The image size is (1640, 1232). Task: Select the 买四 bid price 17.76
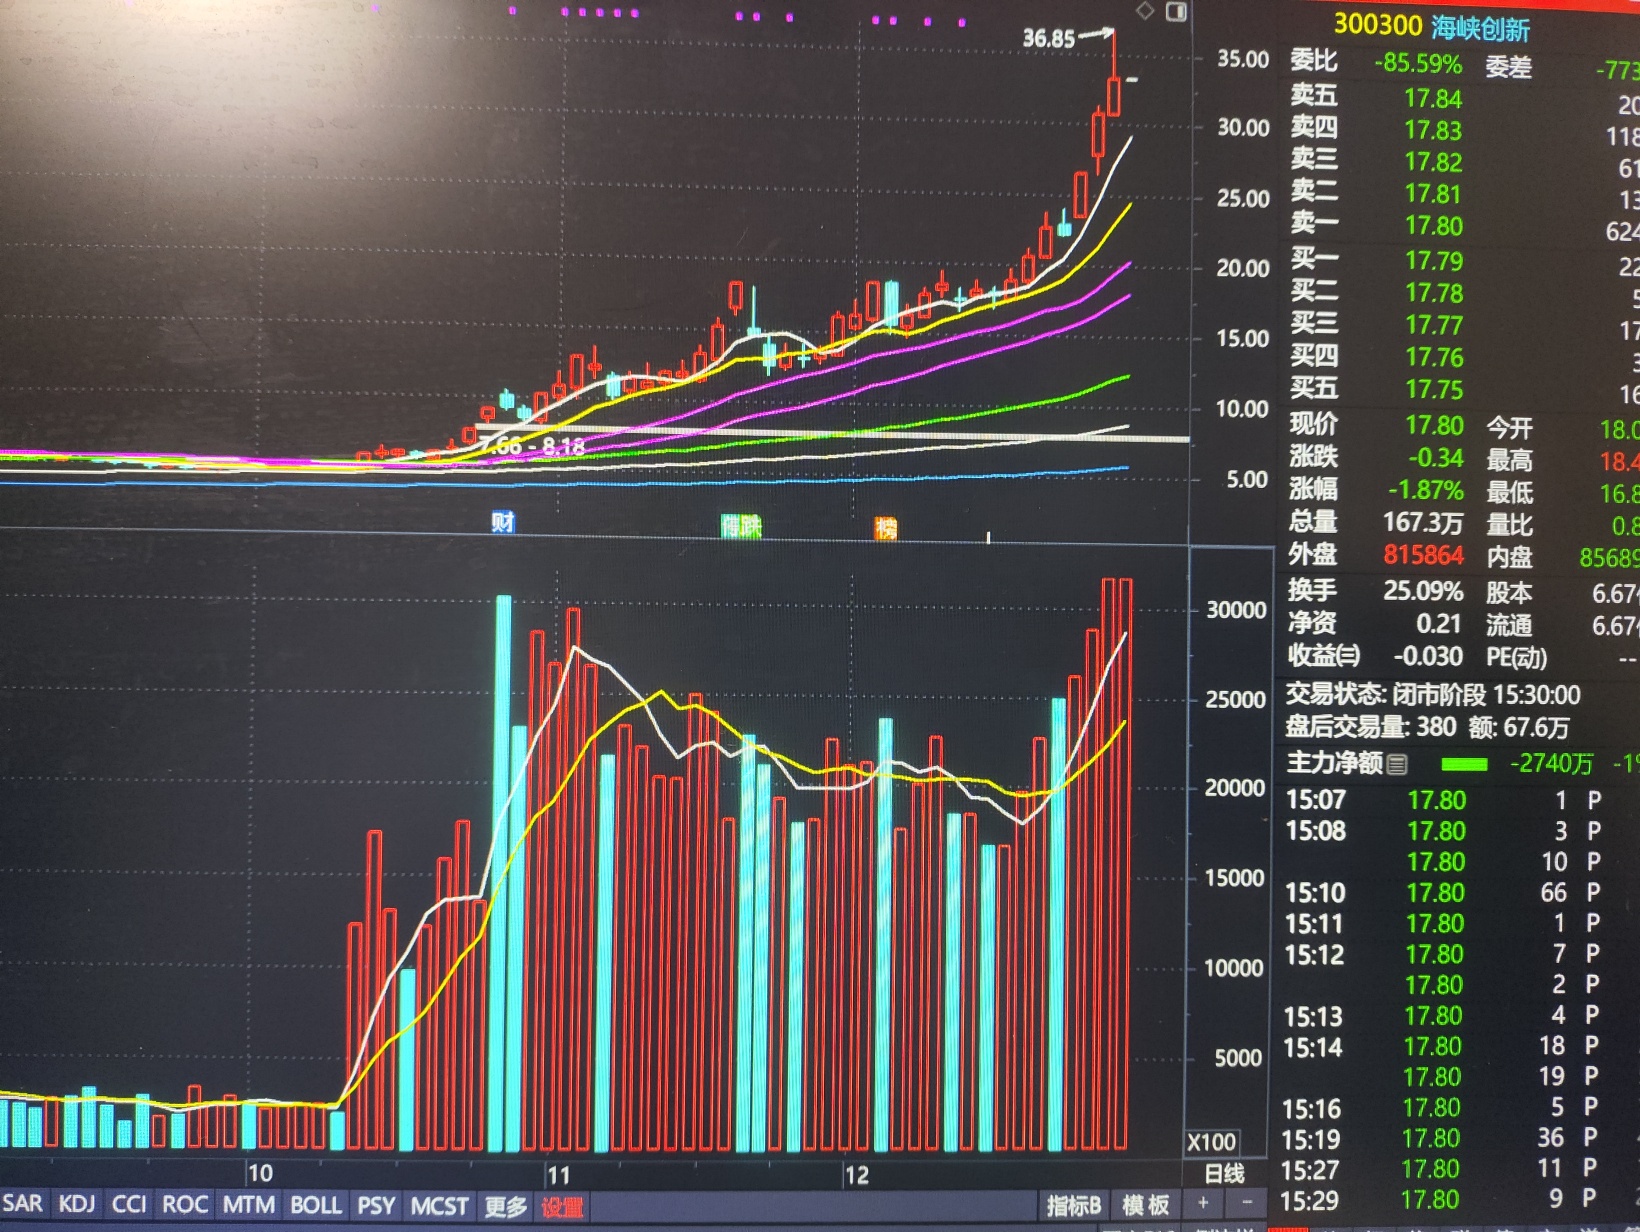[x=1434, y=357]
